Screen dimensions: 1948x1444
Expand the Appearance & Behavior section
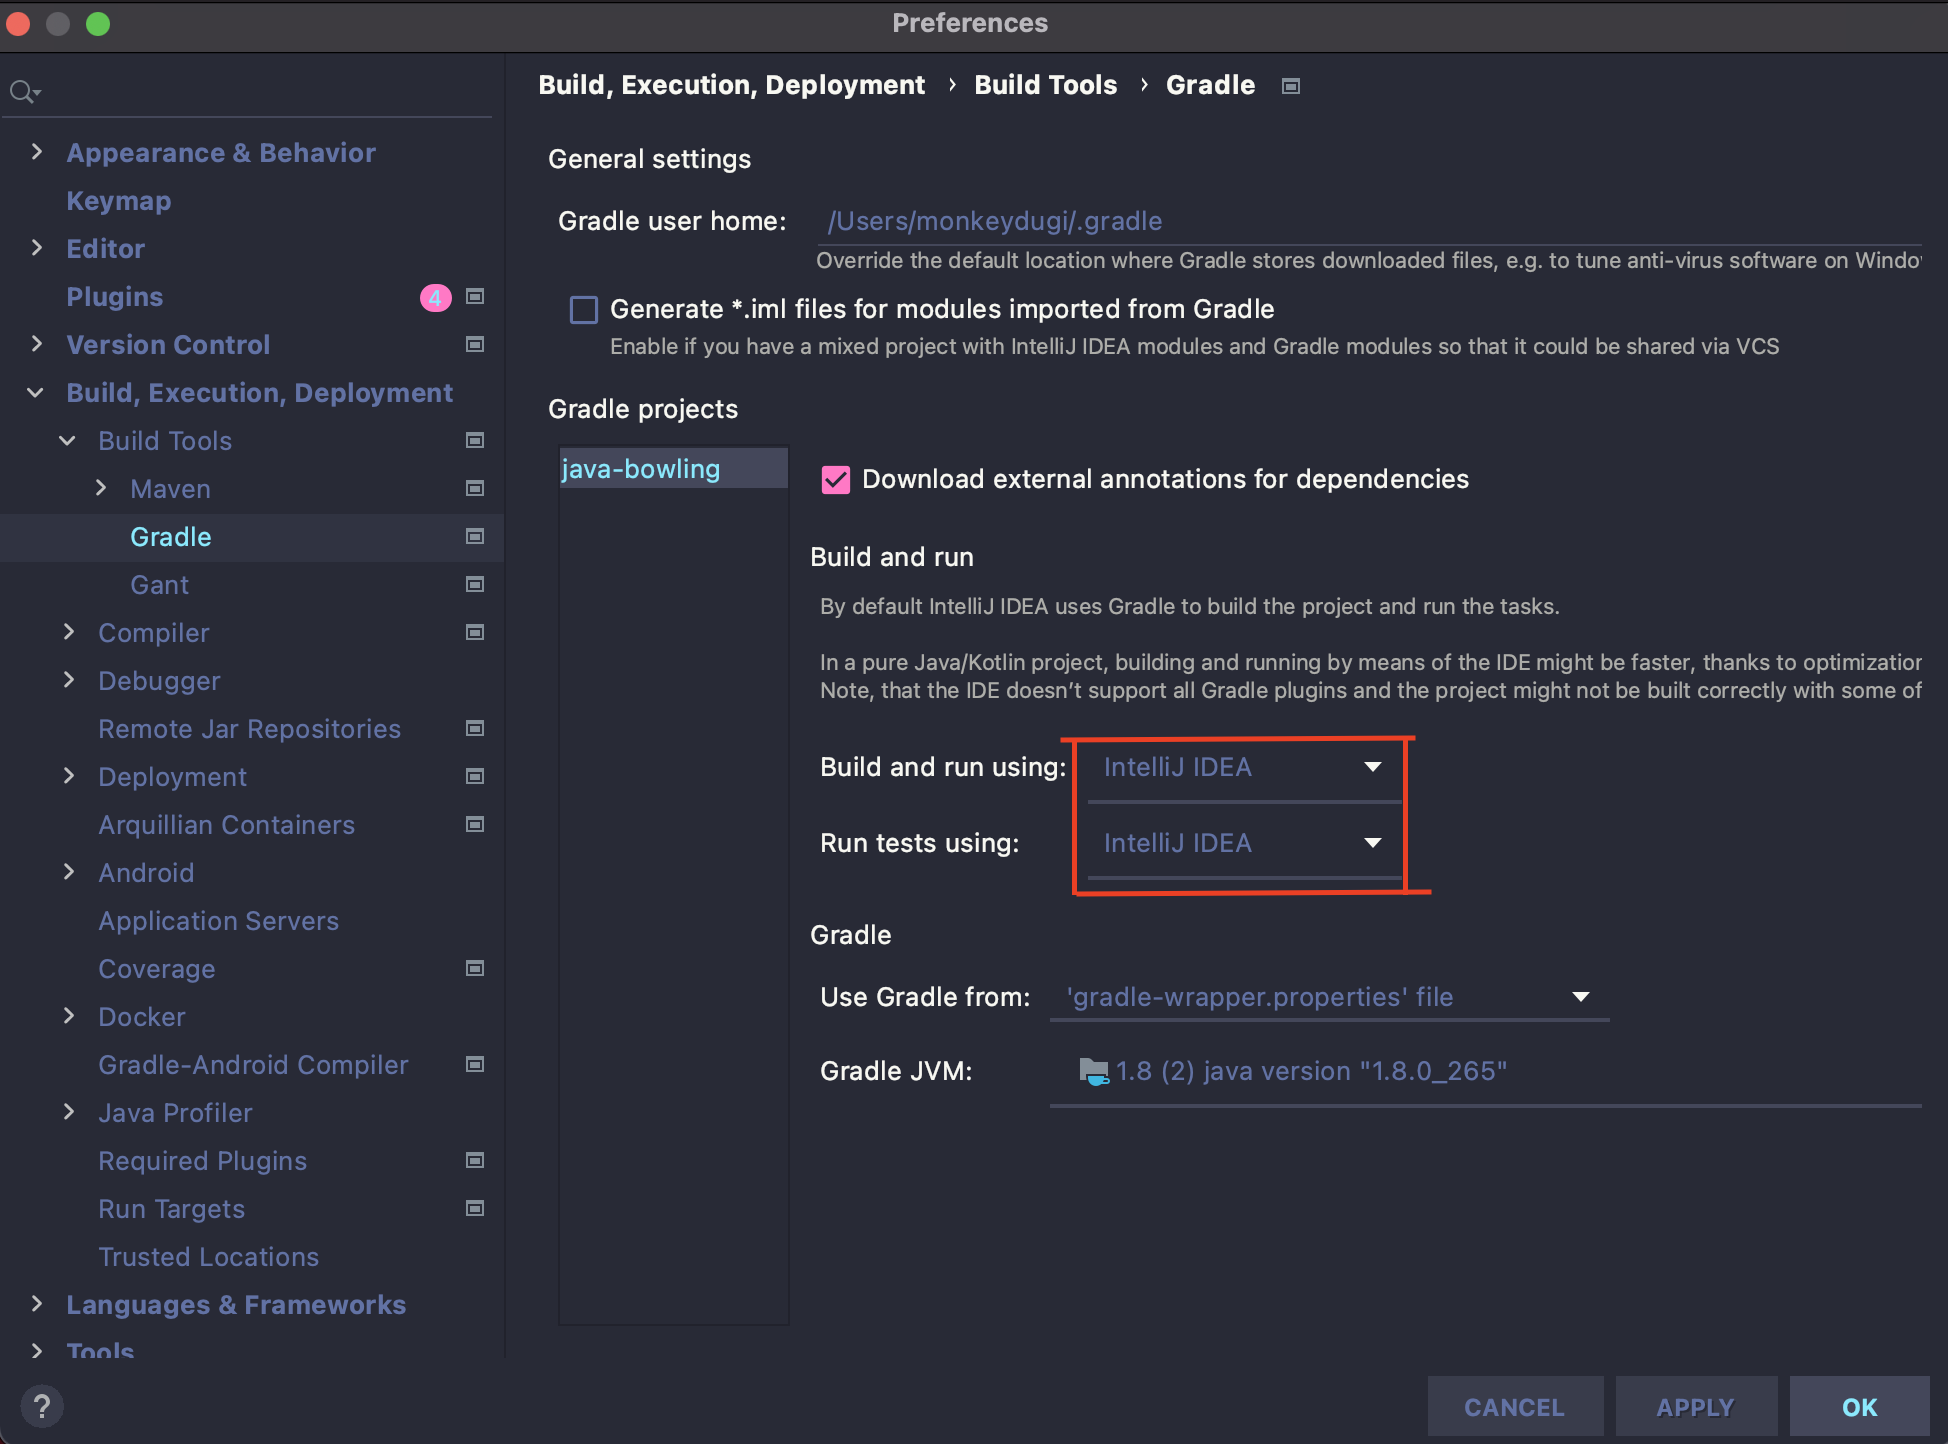[37, 152]
